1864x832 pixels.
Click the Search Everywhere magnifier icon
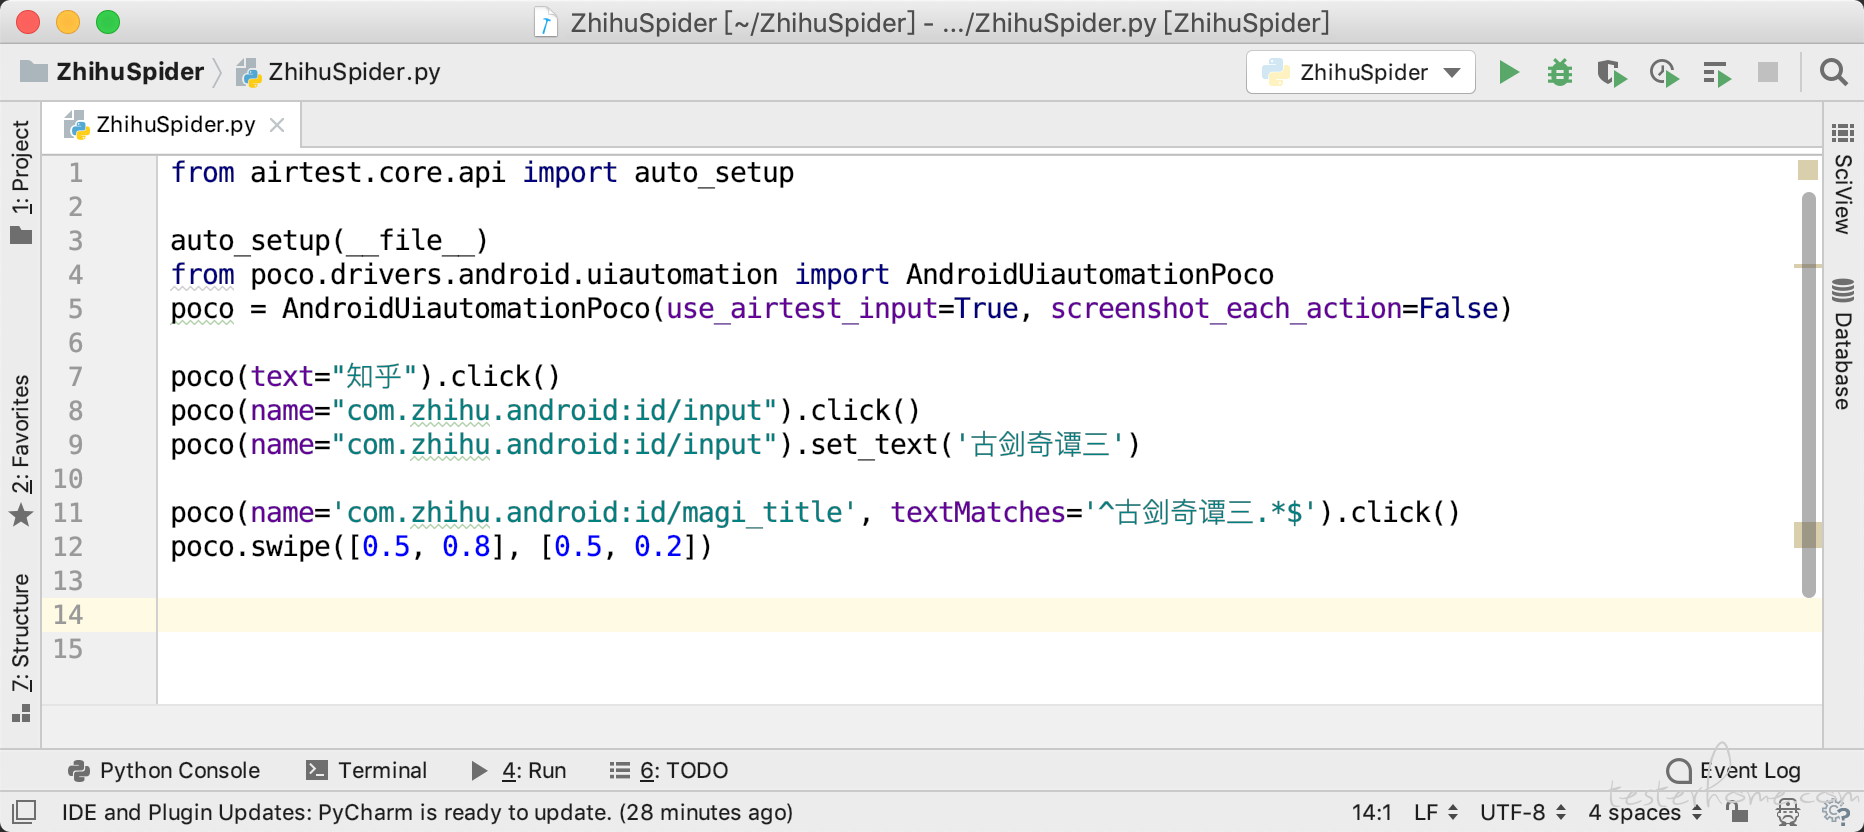pos(1834,72)
